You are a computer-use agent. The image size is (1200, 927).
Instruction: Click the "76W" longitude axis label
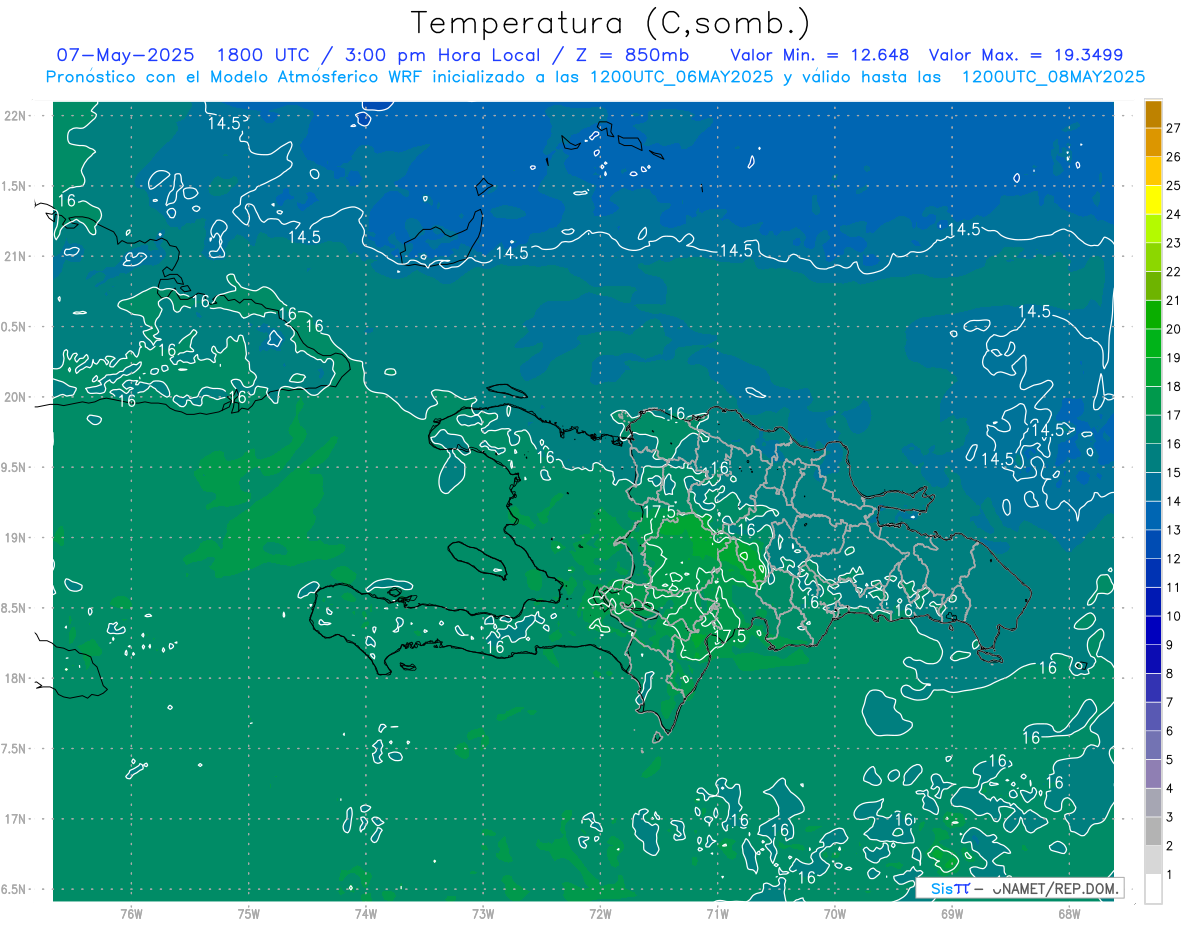coord(131,913)
